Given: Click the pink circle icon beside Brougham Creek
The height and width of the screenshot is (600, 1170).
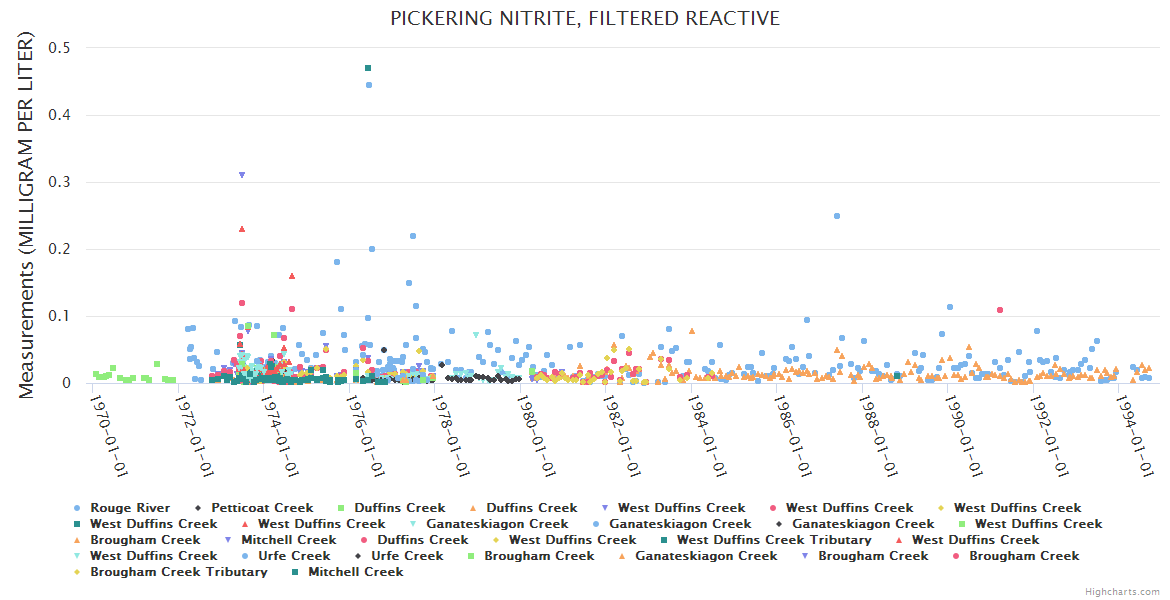Looking at the screenshot, I should click(x=957, y=556).
